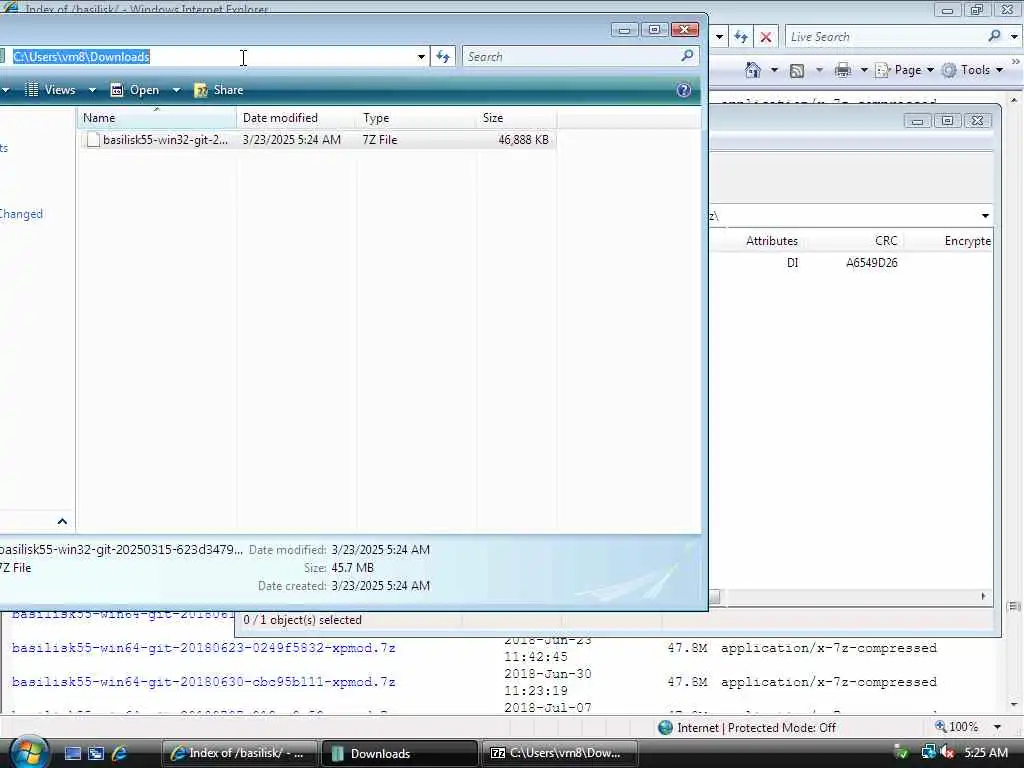Open the zoom level dropdown arrow
This screenshot has height=768, width=1024.
coord(997,727)
